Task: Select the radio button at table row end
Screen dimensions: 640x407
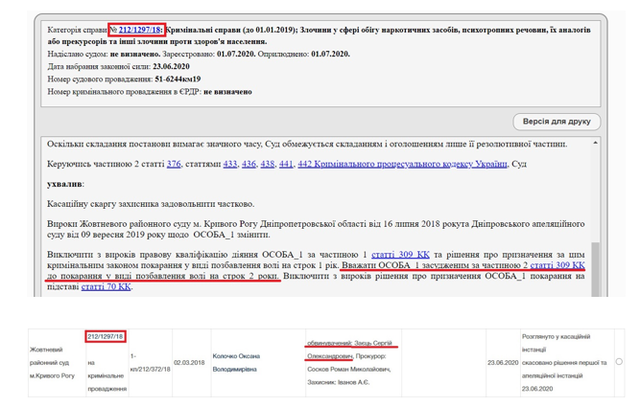Action: click(x=621, y=361)
